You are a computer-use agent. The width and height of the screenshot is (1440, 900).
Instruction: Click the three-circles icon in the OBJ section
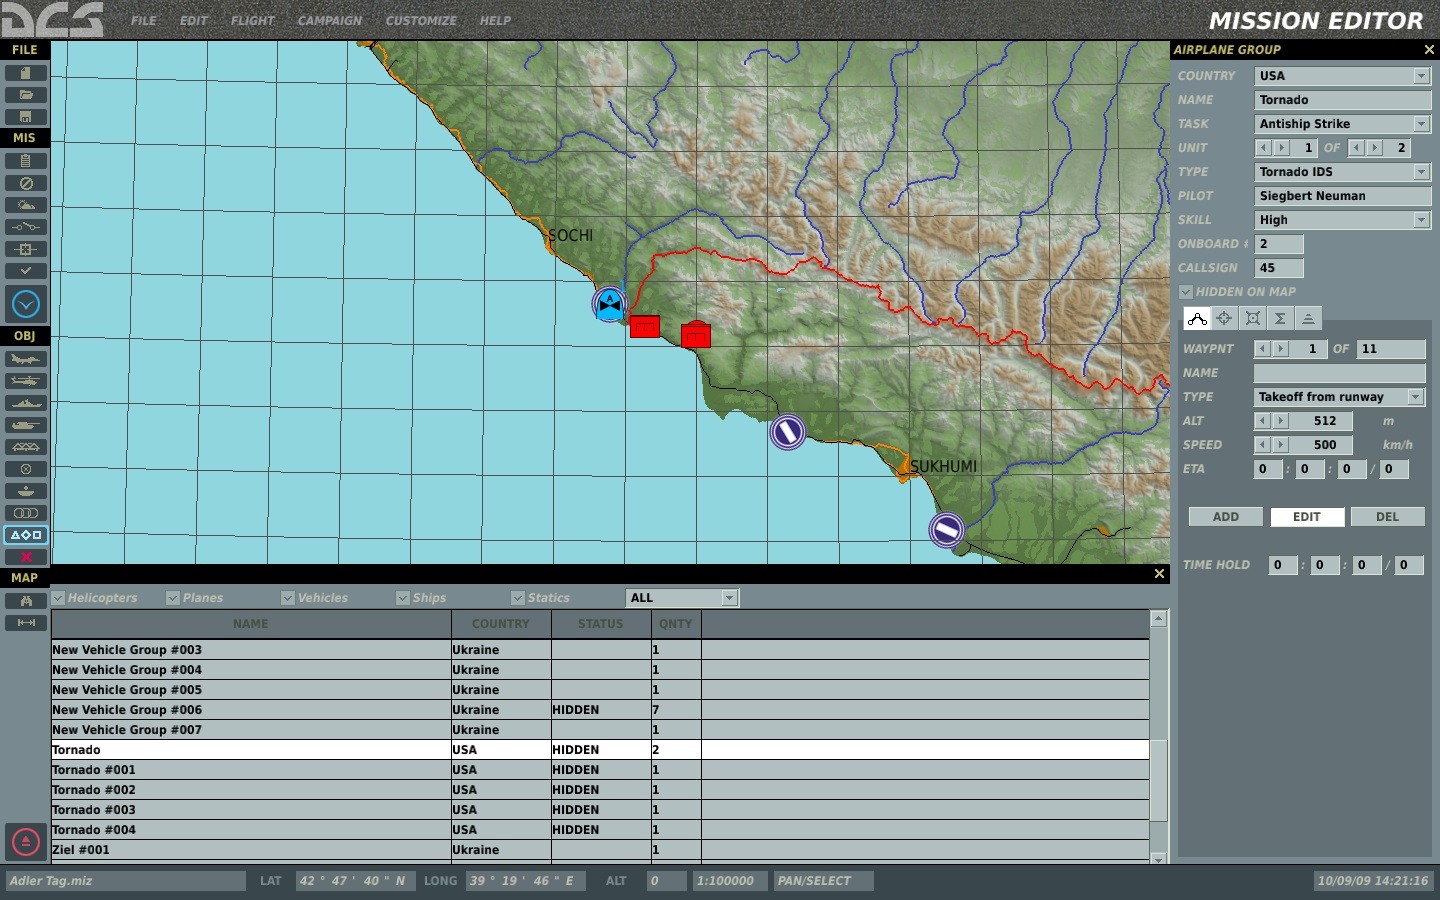[26, 513]
